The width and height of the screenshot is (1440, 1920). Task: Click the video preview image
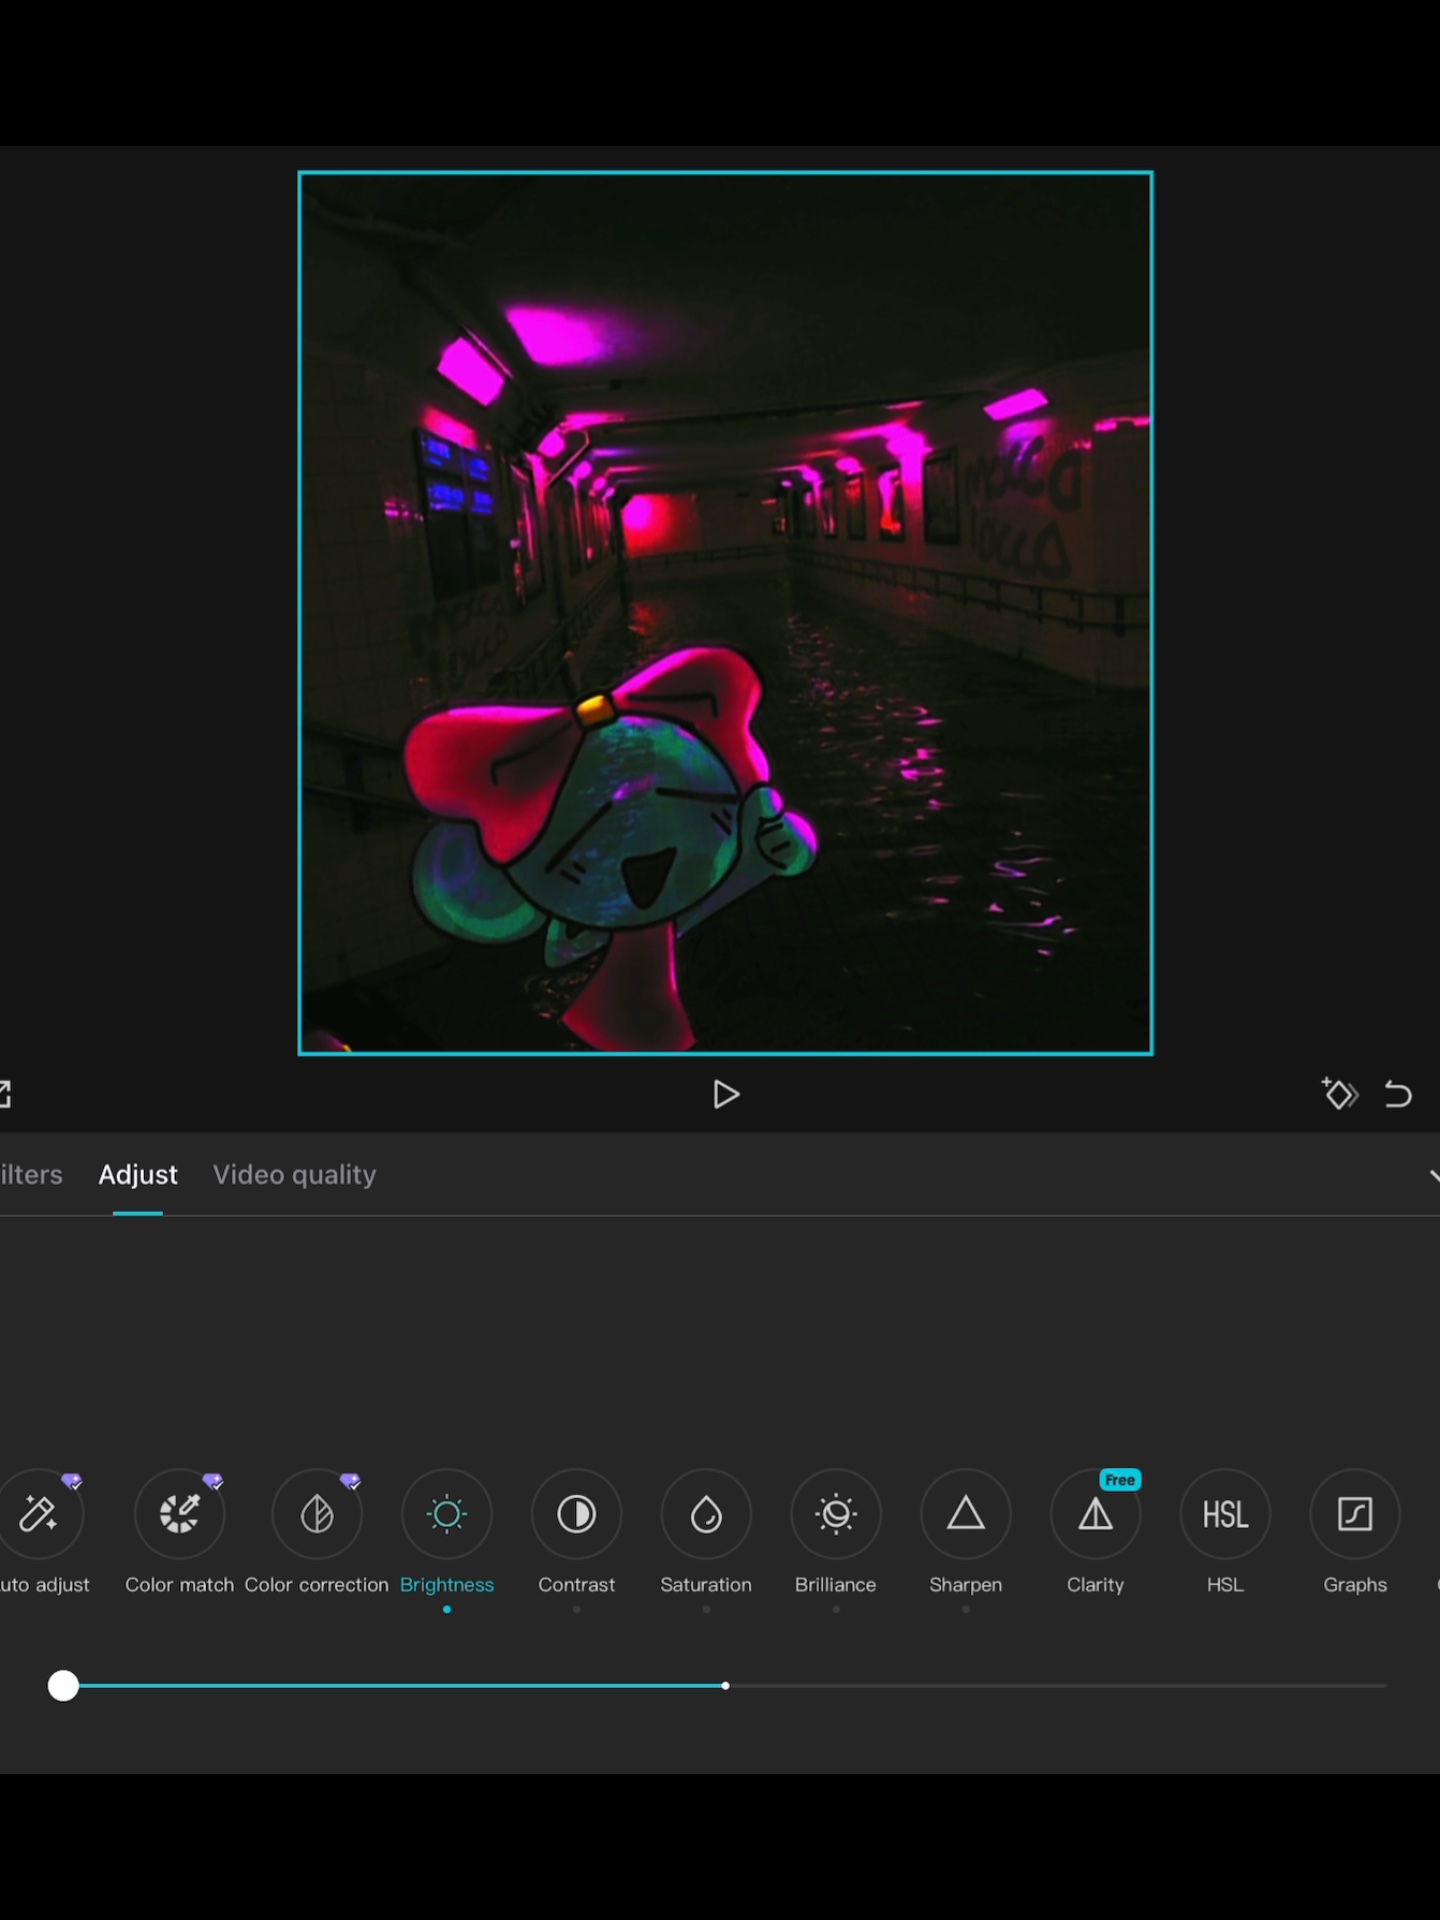tap(726, 613)
